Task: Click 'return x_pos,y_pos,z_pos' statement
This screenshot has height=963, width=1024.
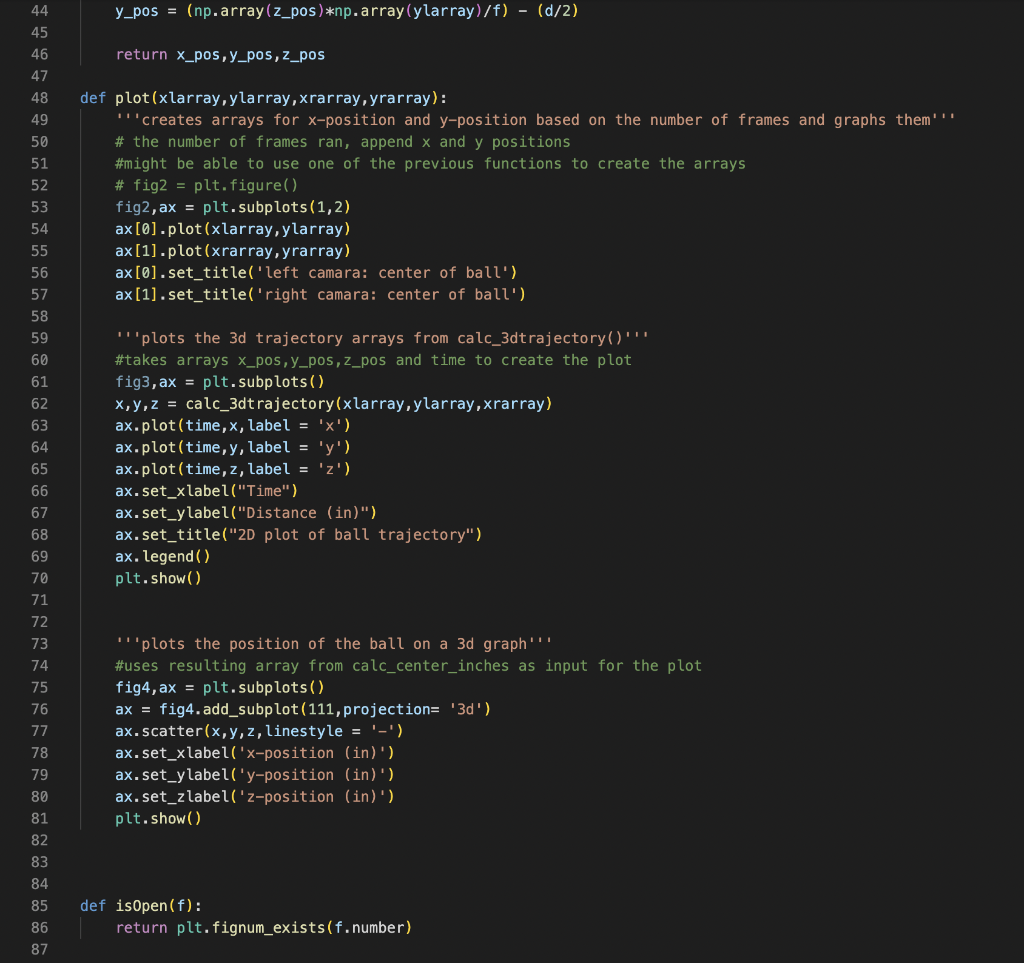Action: pyautogui.click(x=220, y=54)
